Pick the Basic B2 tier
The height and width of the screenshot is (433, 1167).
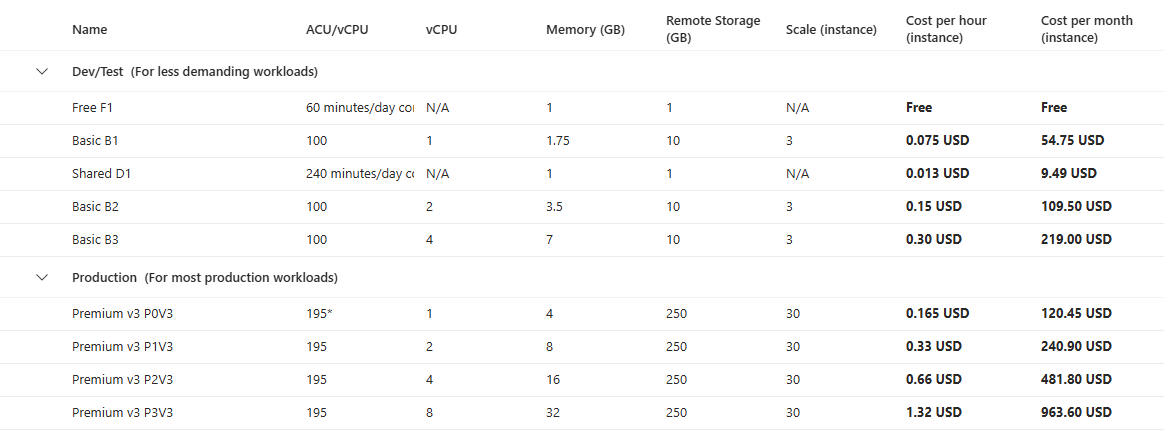[x=96, y=207]
